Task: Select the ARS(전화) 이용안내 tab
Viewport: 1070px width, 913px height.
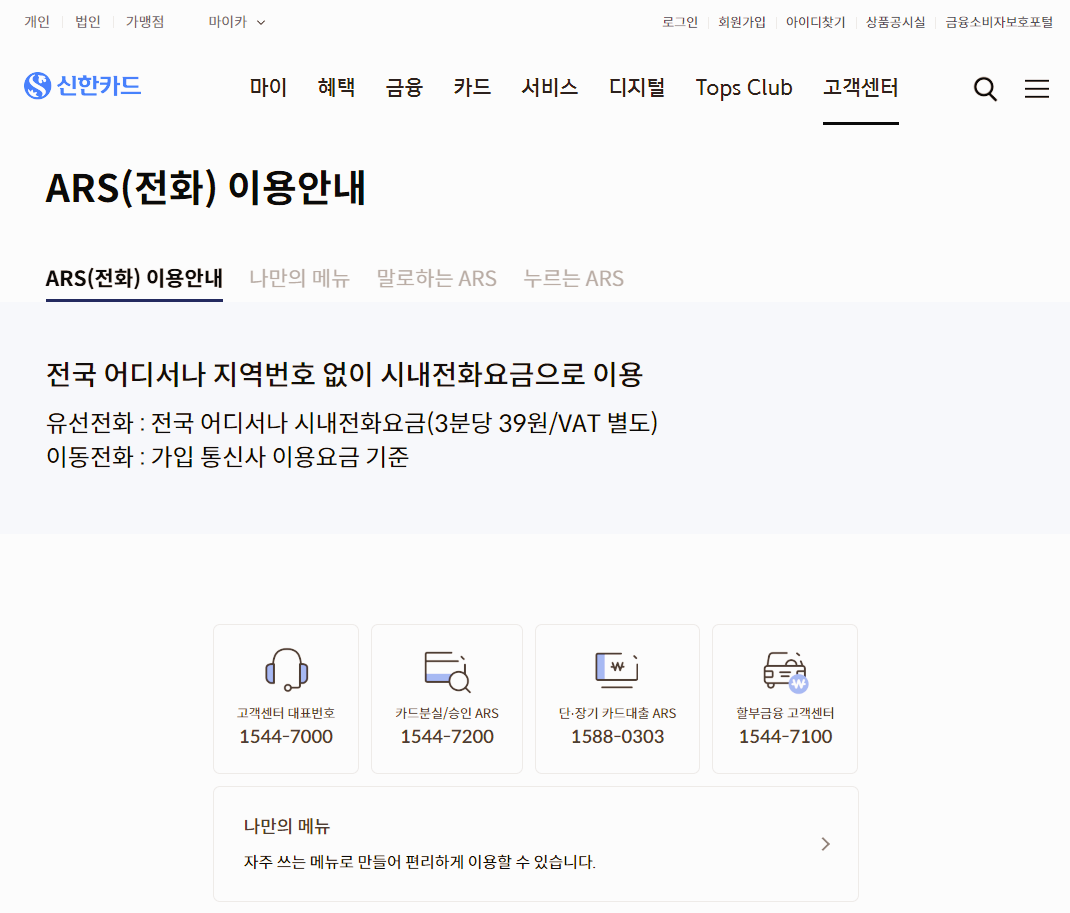Action: pos(134,278)
